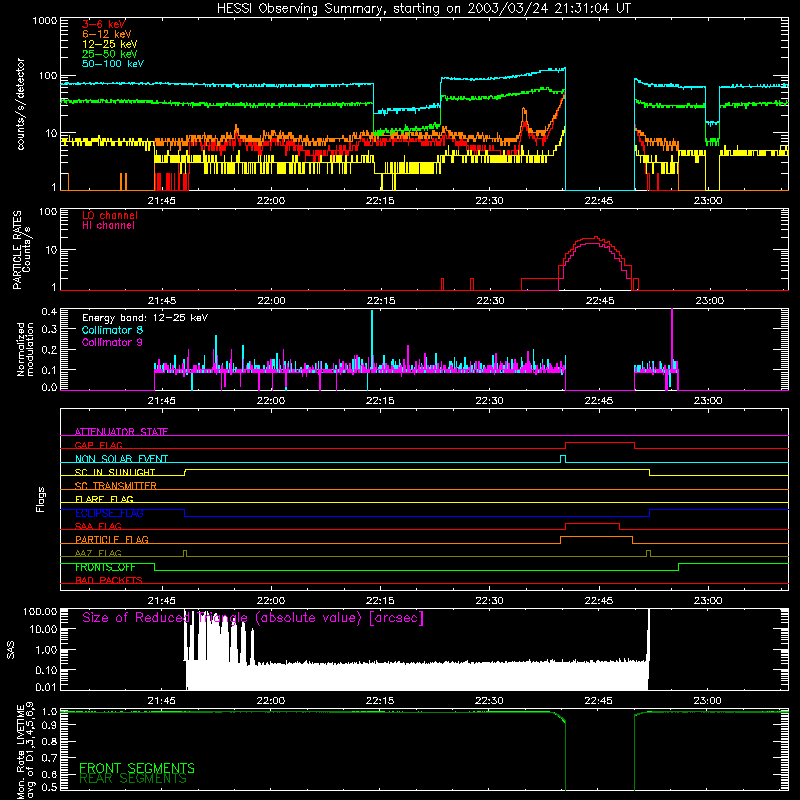Click the SC_IN_SUNLIGHT flag label
The height and width of the screenshot is (800, 800).
click(x=115, y=472)
